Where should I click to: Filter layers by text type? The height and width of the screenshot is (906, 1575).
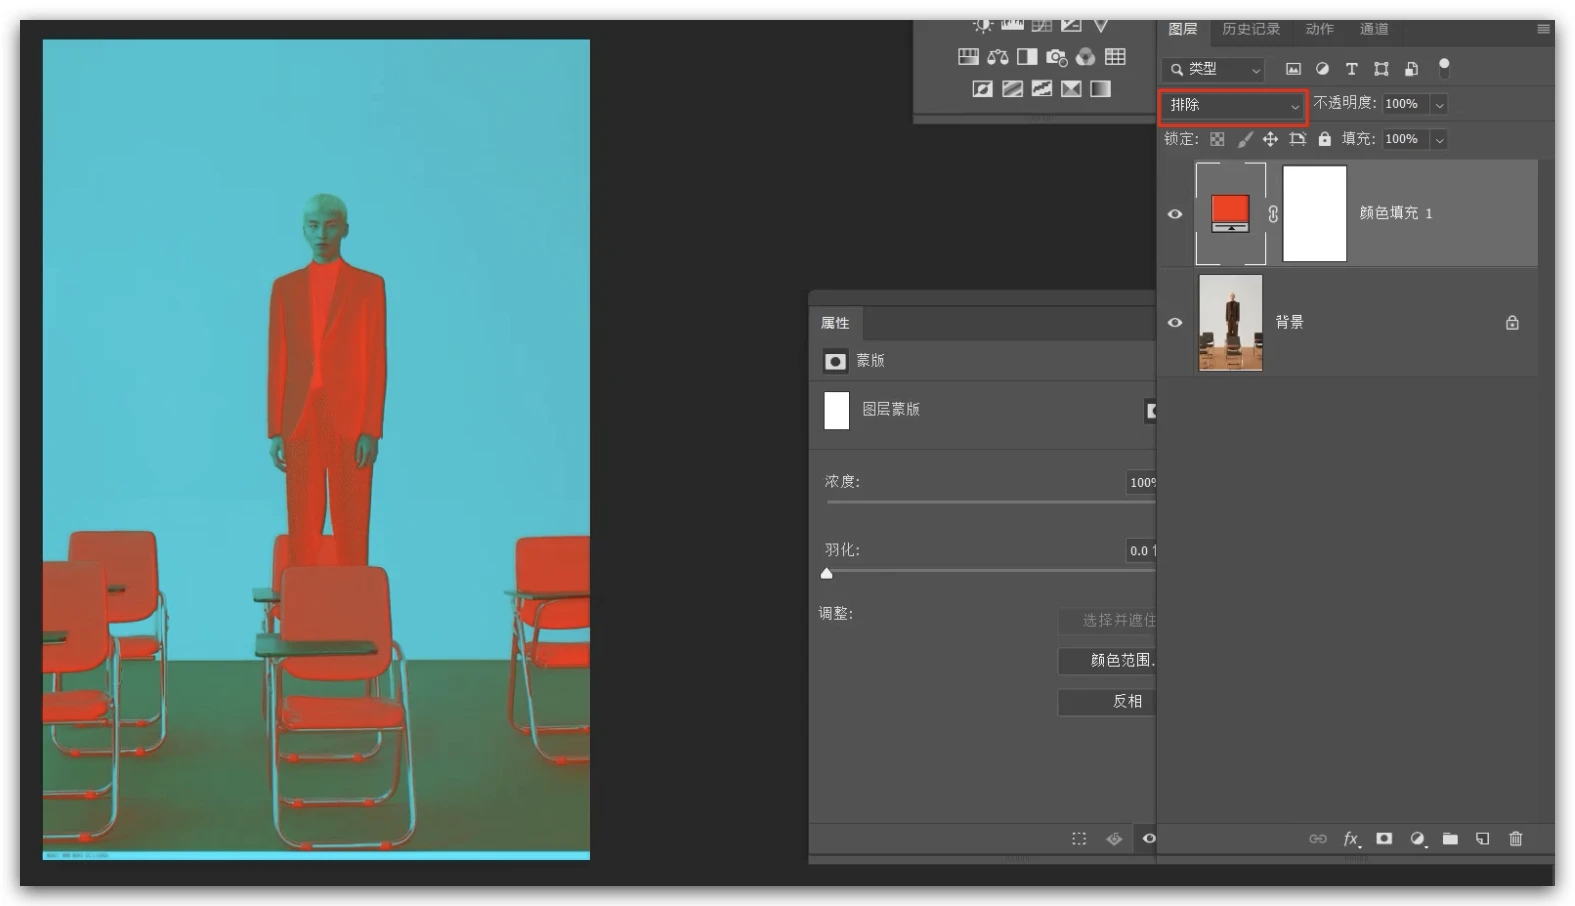point(1351,69)
